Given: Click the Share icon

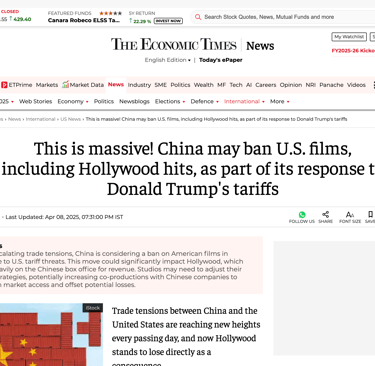Looking at the screenshot, I should pyautogui.click(x=326, y=214).
